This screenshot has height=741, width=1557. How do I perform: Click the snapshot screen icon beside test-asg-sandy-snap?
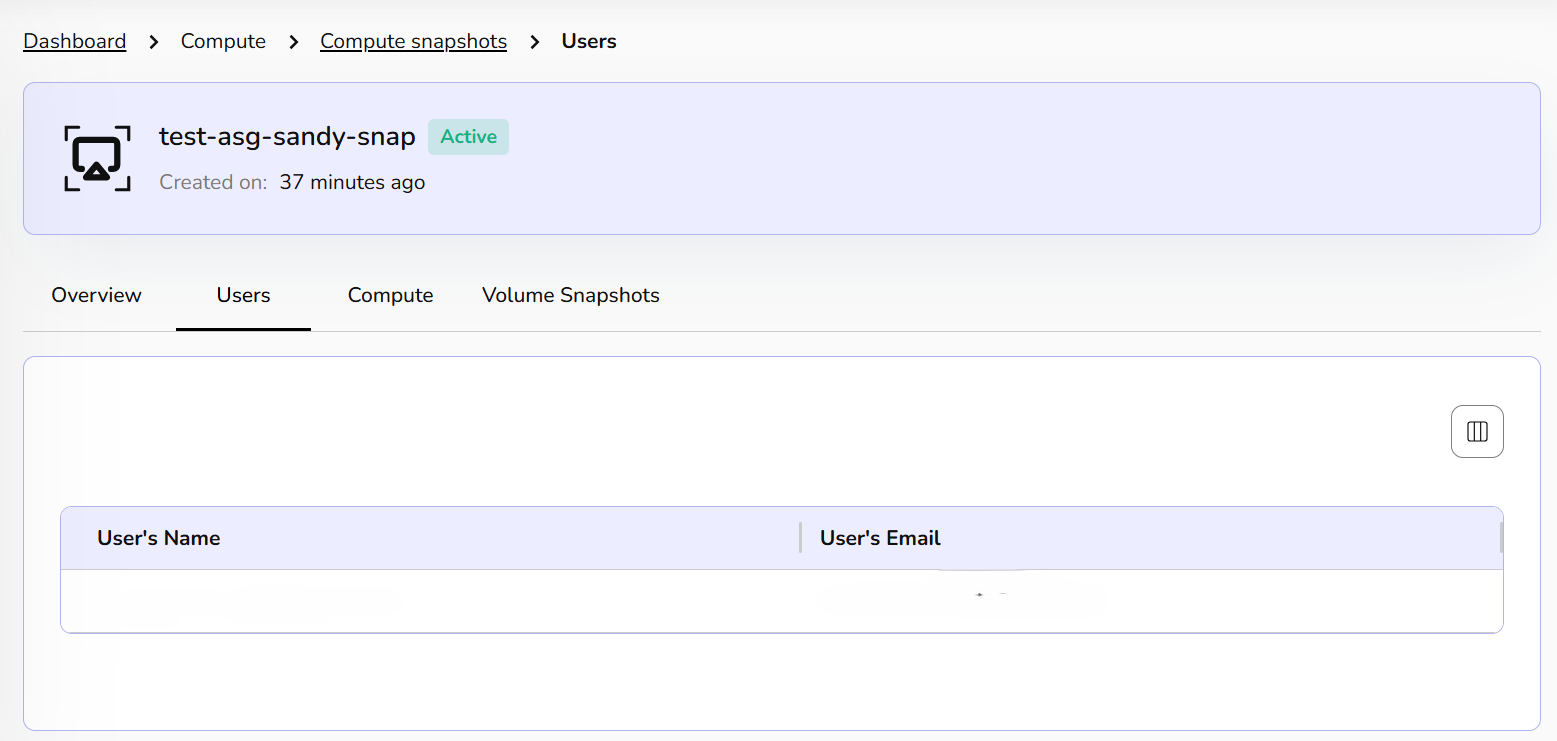(97, 158)
